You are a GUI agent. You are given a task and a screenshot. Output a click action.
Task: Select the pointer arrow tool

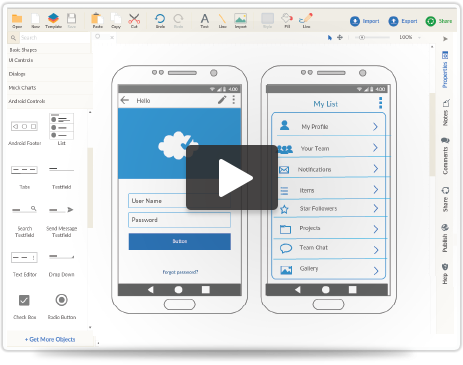click(330, 38)
